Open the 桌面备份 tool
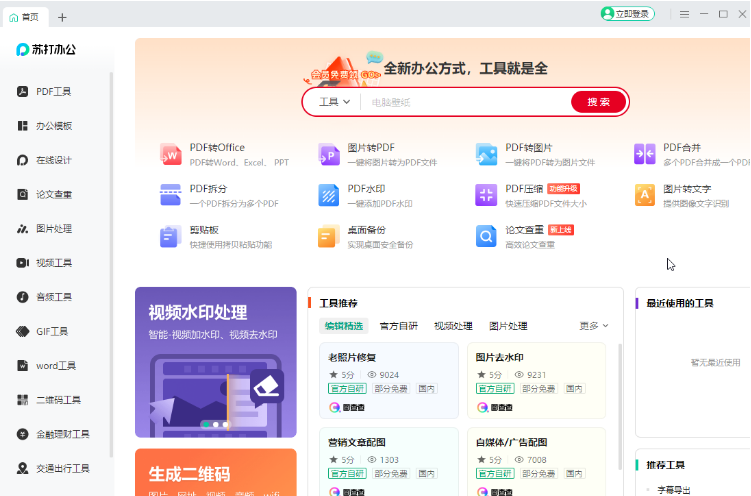The height and width of the screenshot is (496, 751). point(365,237)
